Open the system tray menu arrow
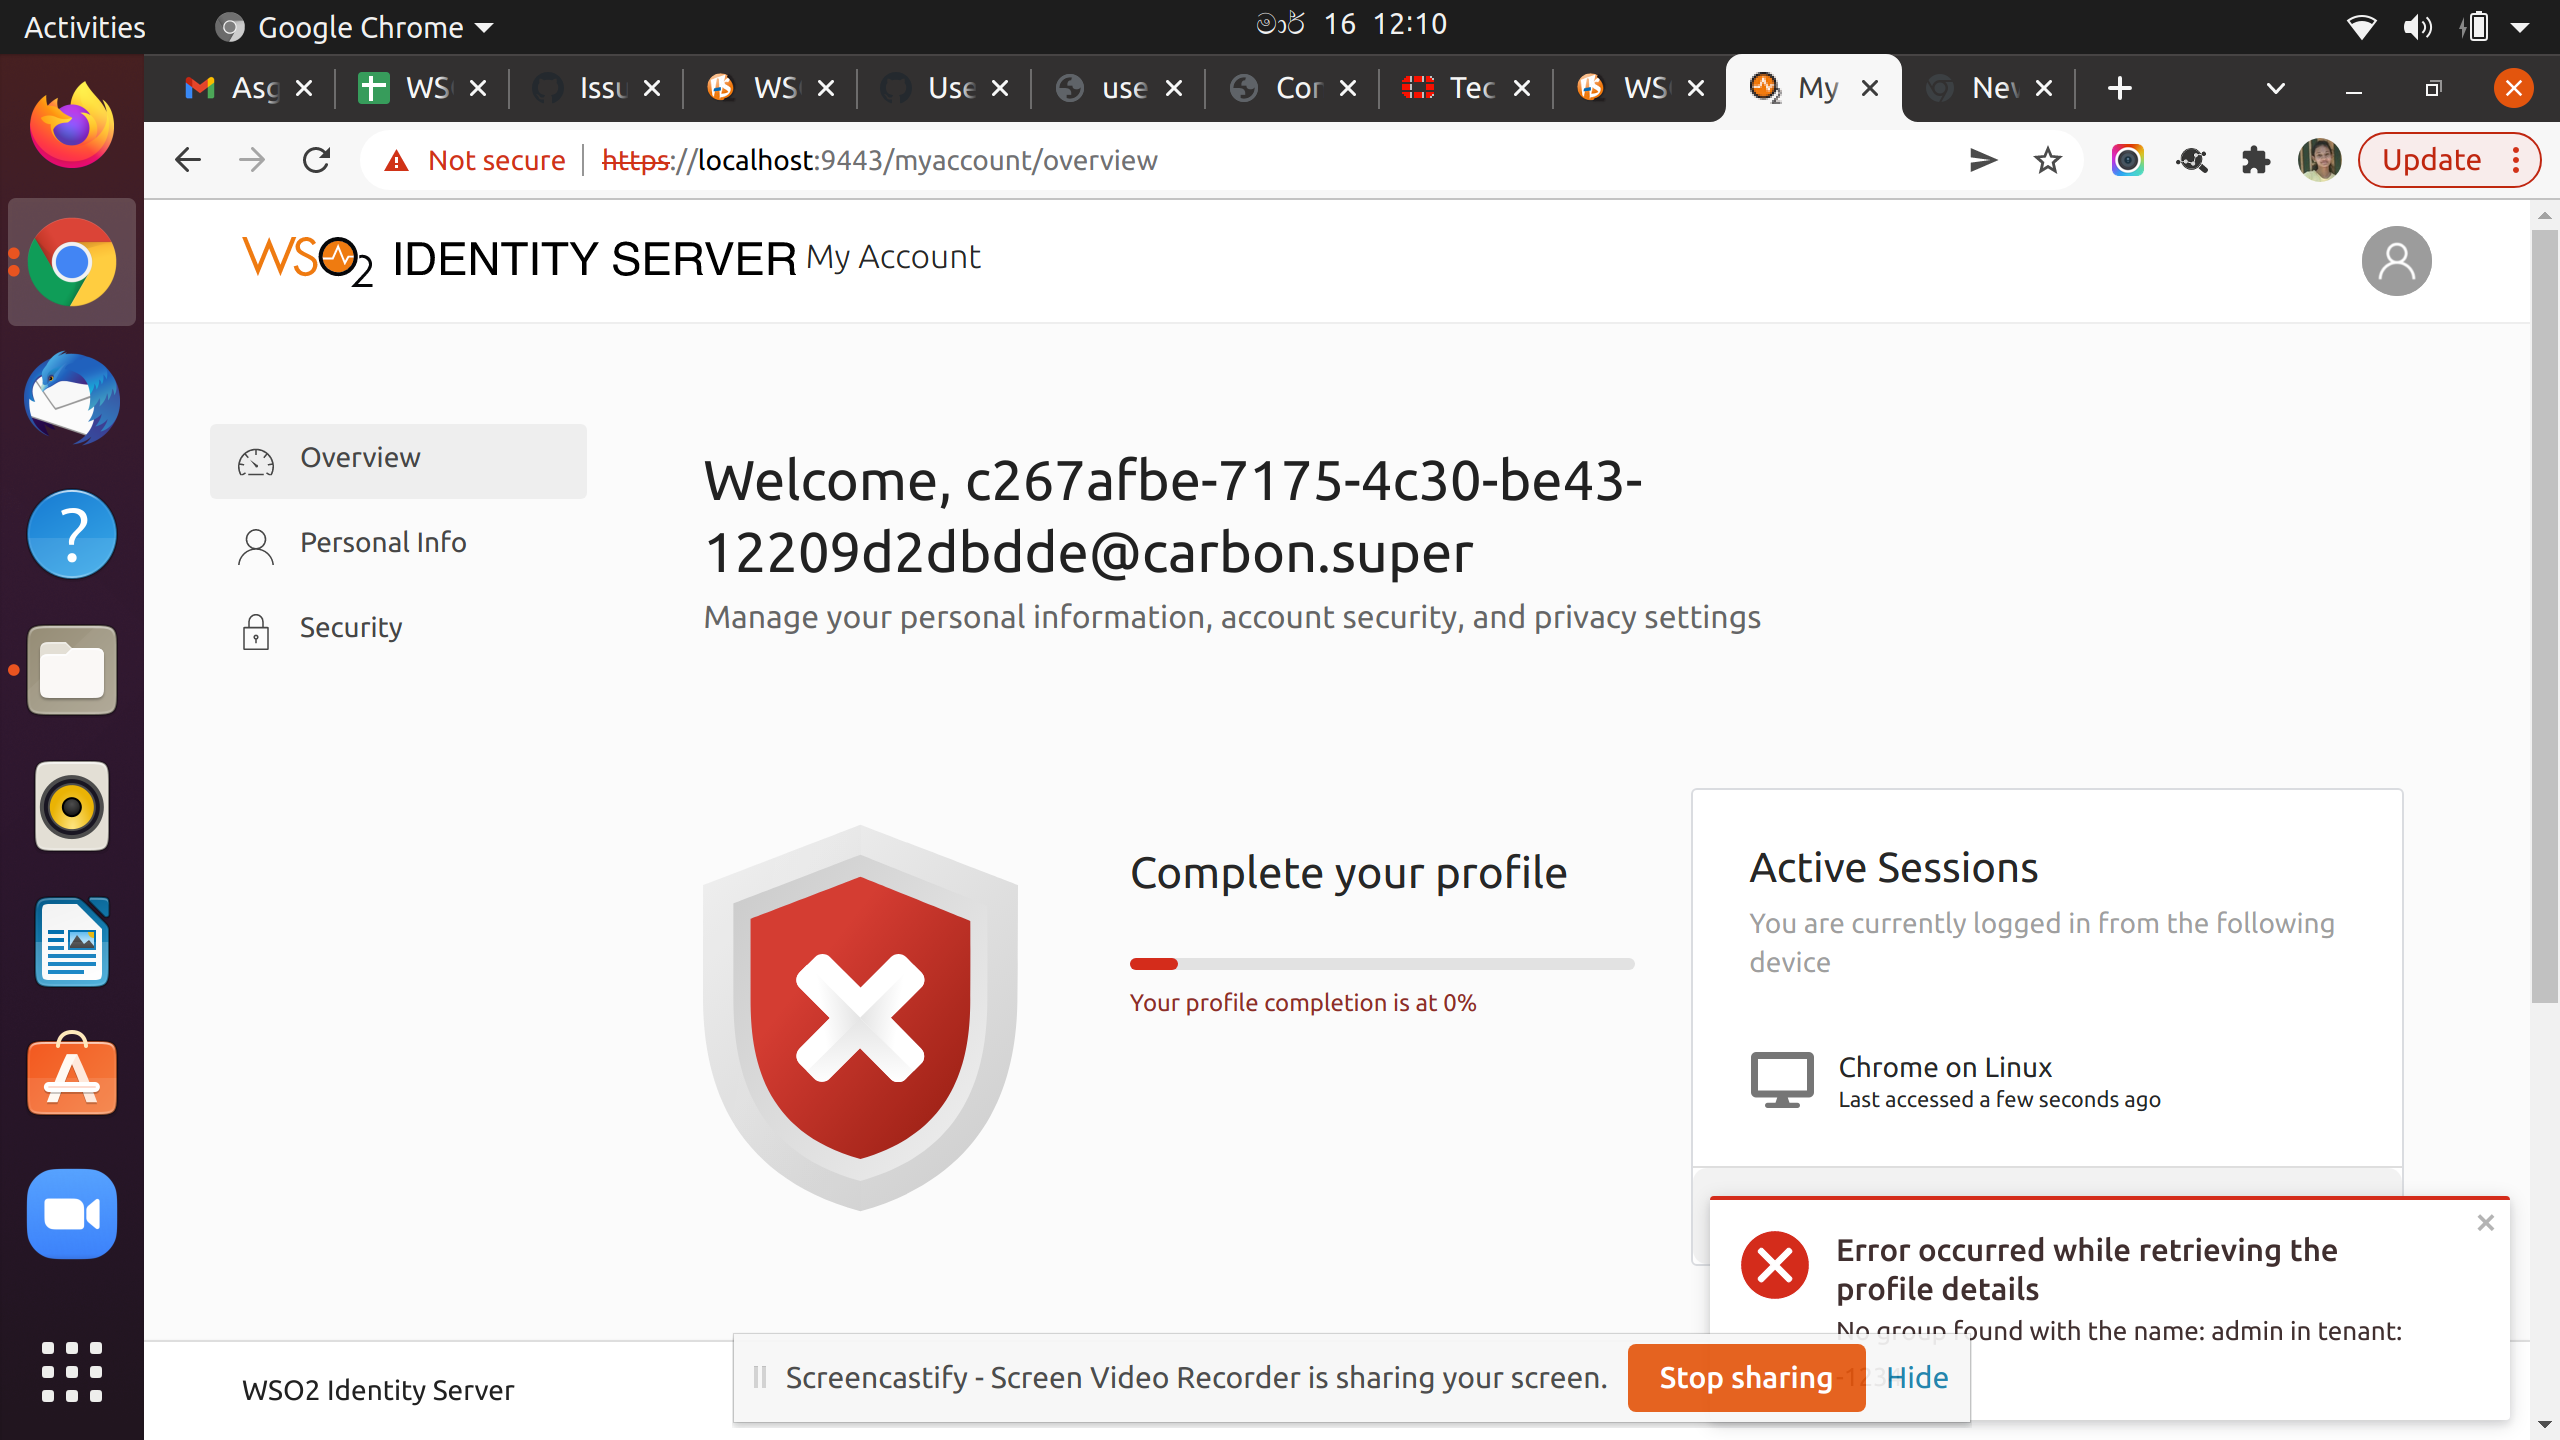Screen dimensions: 2560x1440 point(2520,27)
